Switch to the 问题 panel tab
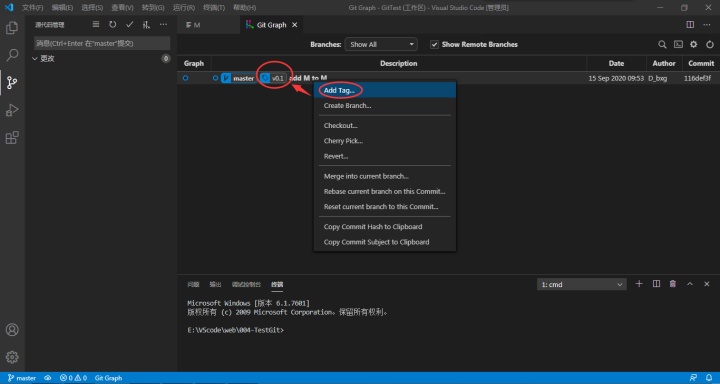720x384 pixels. tap(193, 284)
